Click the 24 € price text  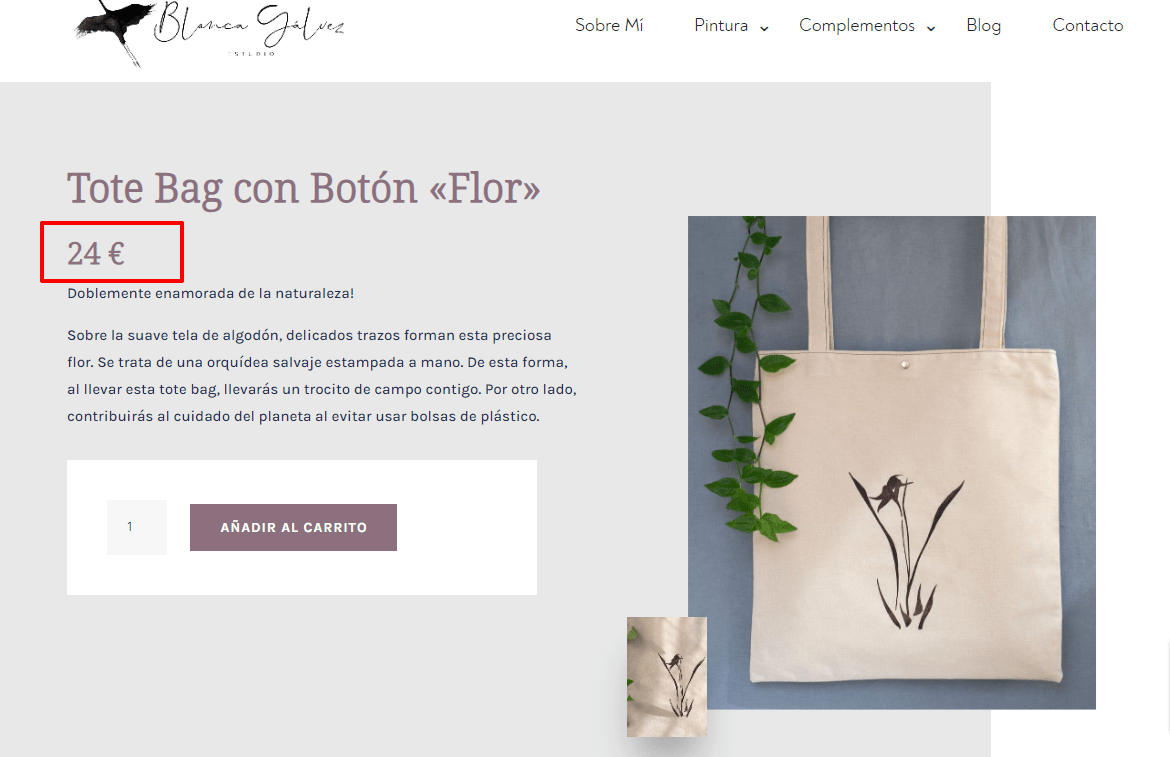tap(96, 254)
